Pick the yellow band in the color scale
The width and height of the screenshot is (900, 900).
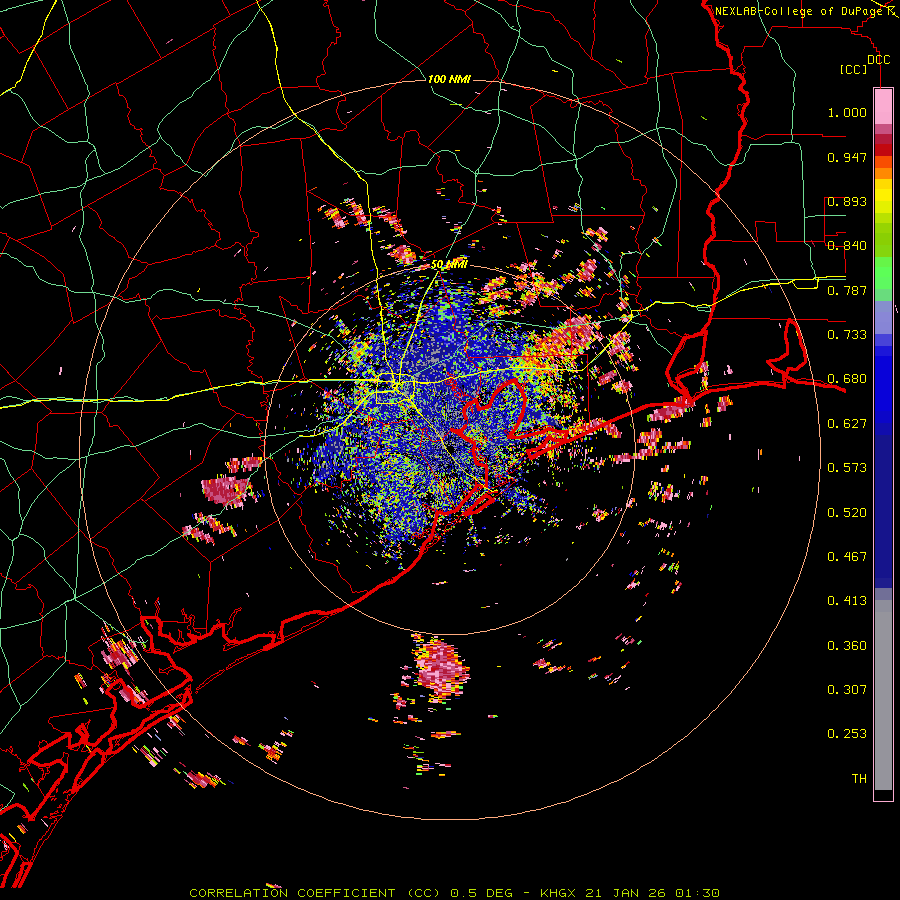pyautogui.click(x=883, y=196)
